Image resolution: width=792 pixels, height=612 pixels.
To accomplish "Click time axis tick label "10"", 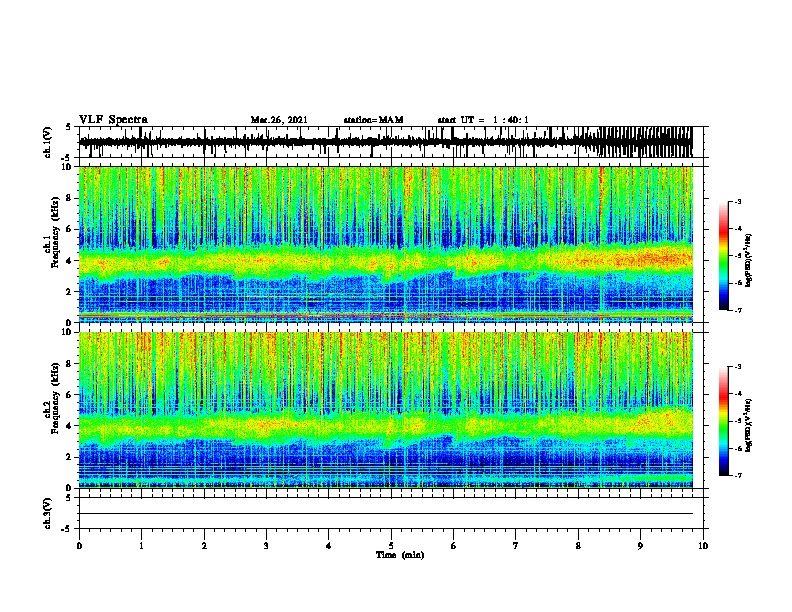I will coord(703,546).
